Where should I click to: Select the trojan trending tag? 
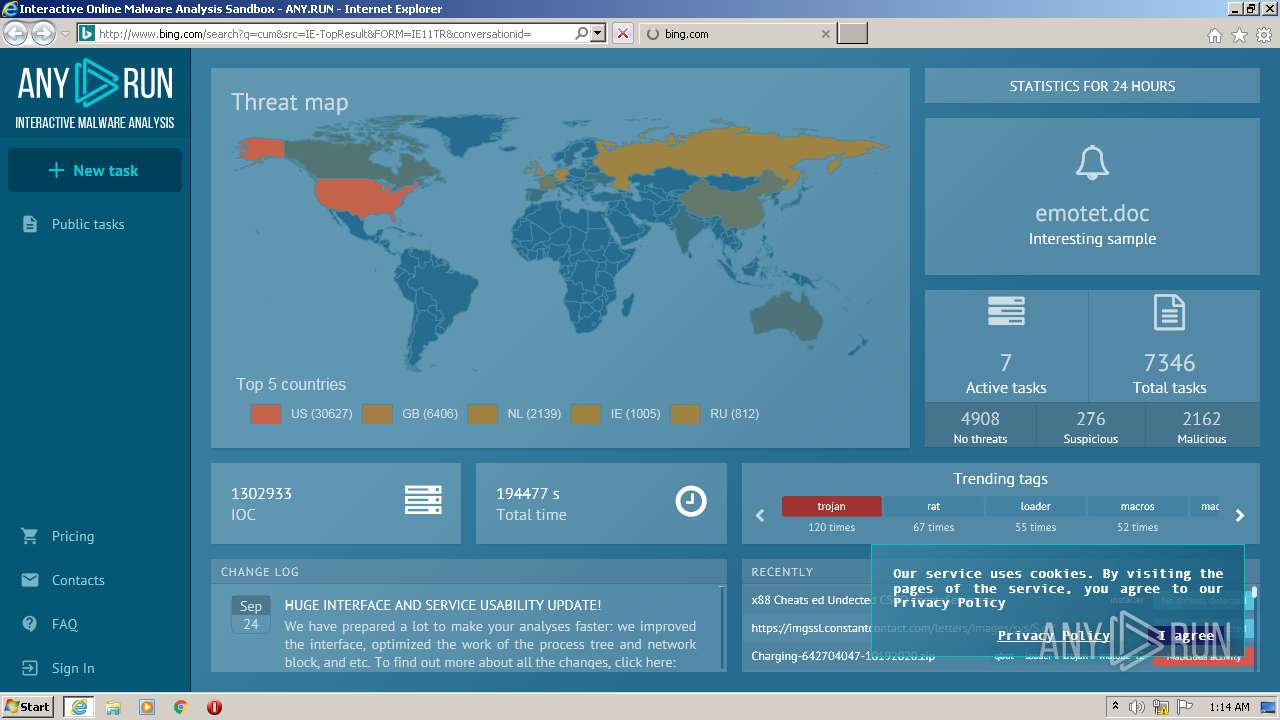831,506
